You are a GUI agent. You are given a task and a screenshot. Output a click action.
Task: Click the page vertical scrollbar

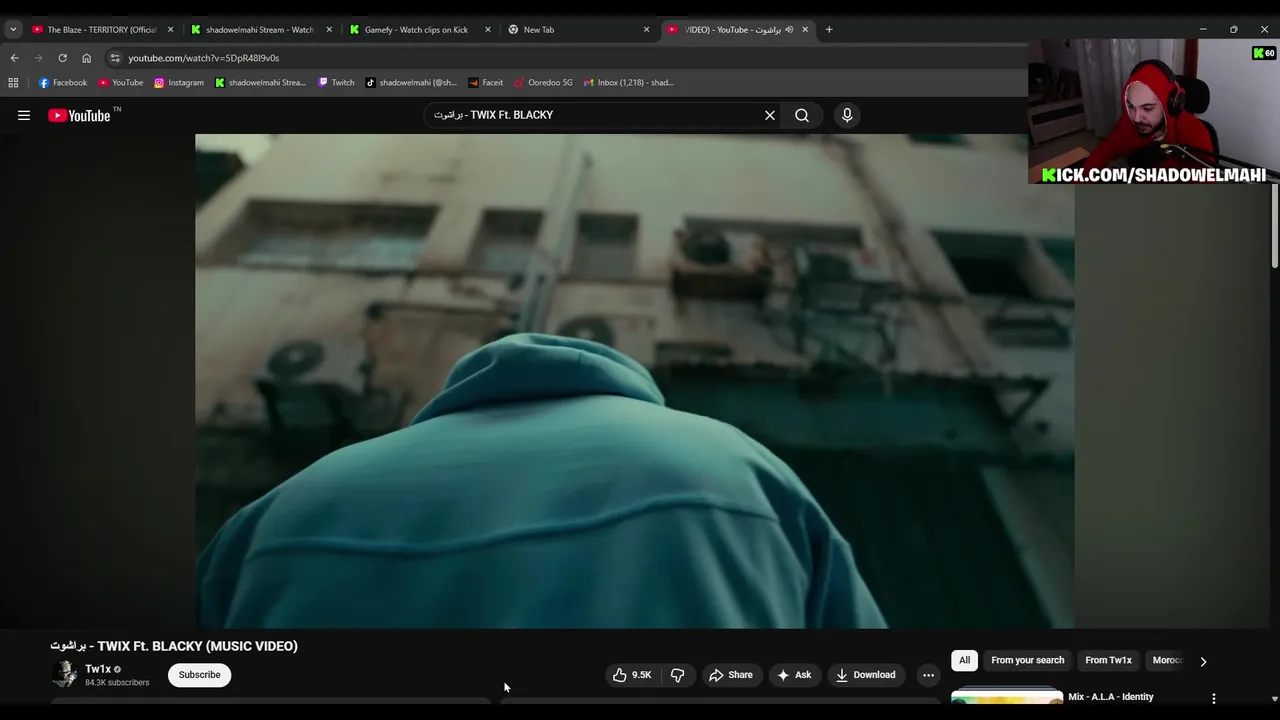(1274, 225)
